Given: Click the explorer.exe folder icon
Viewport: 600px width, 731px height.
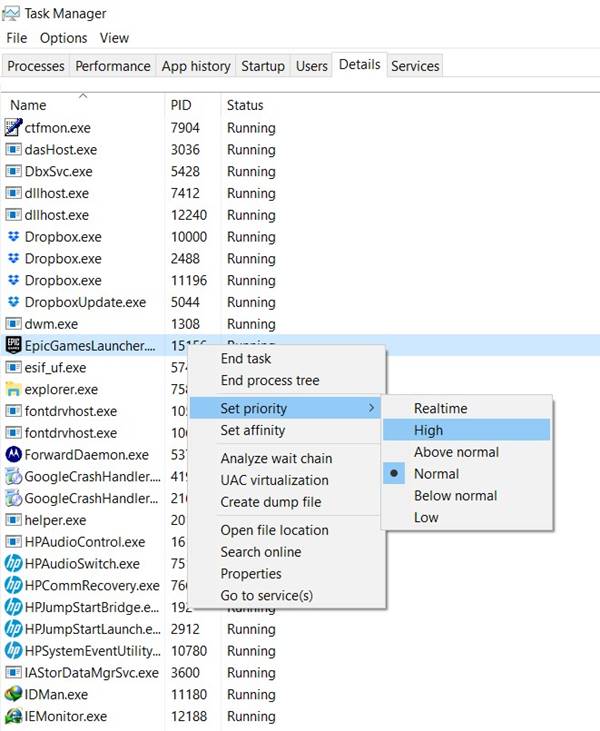Looking at the screenshot, I should pyautogui.click(x=13, y=389).
